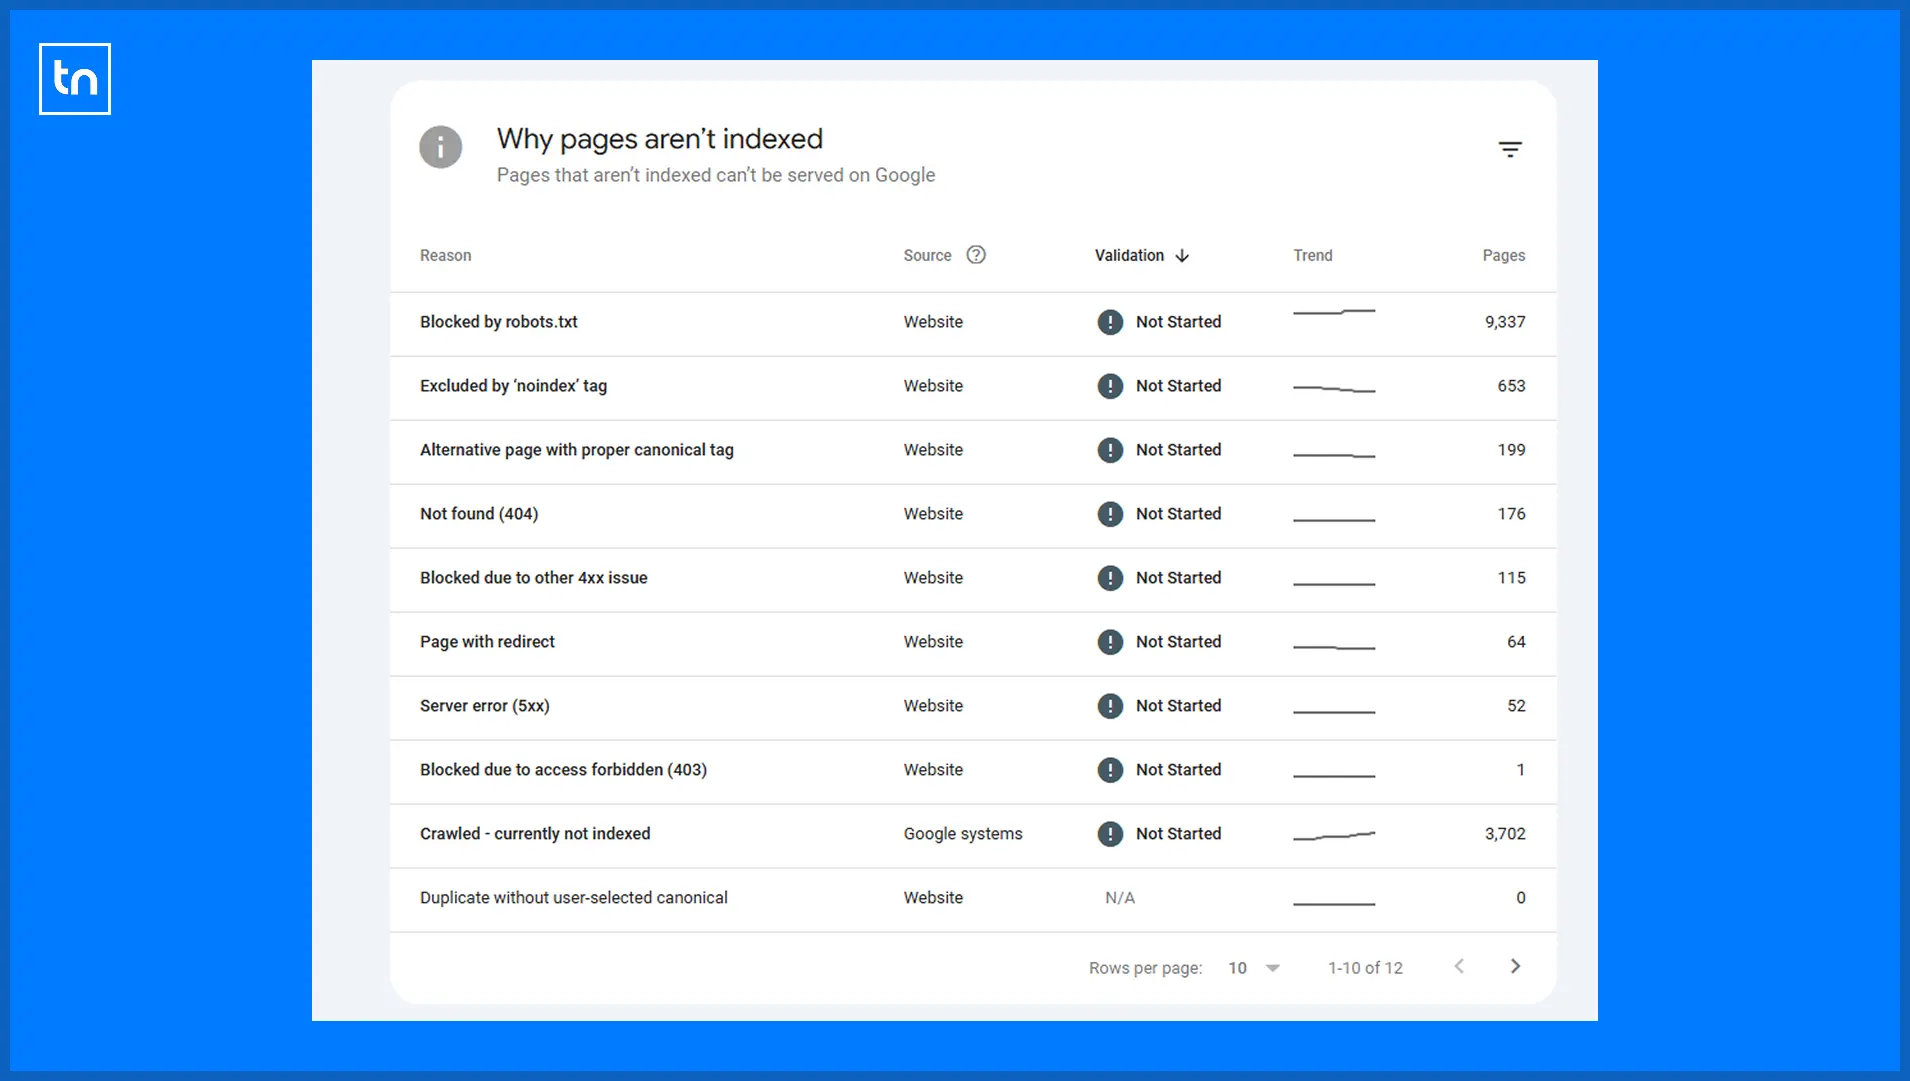Click the 653 pages count
Image resolution: width=1910 pixels, height=1081 pixels.
[x=1511, y=386]
